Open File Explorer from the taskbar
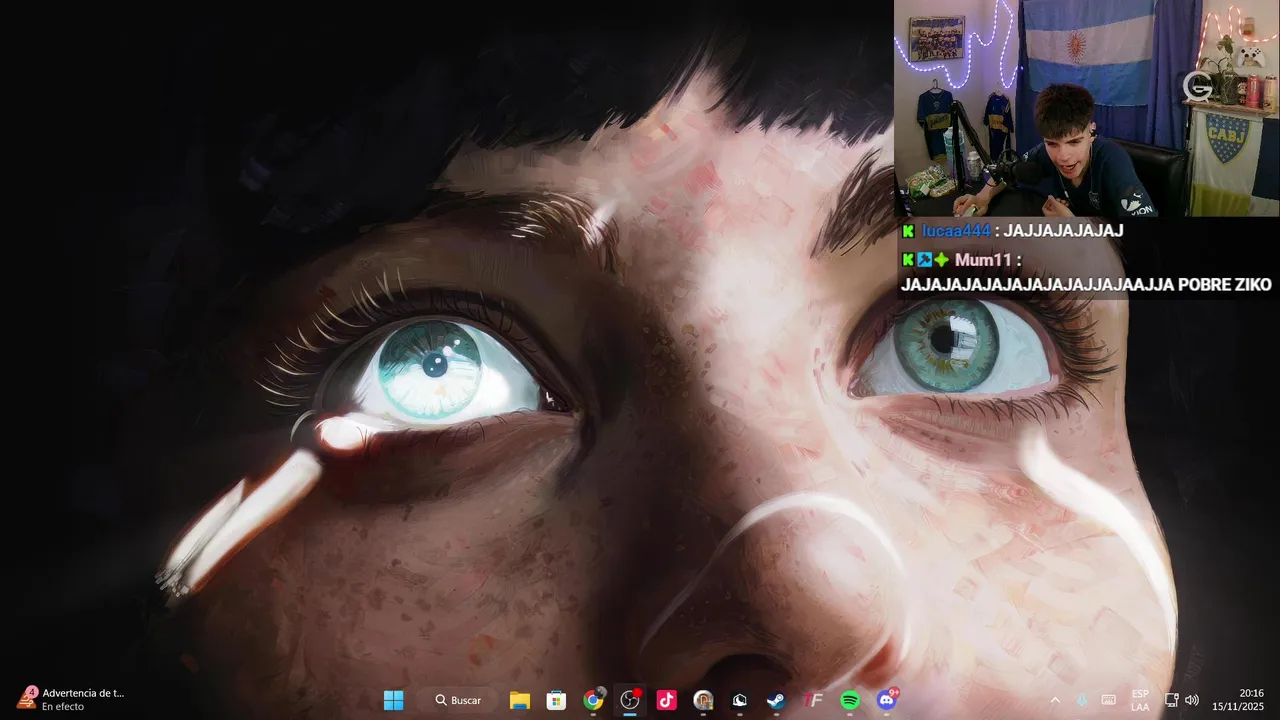This screenshot has height=720, width=1280. pyautogui.click(x=519, y=700)
